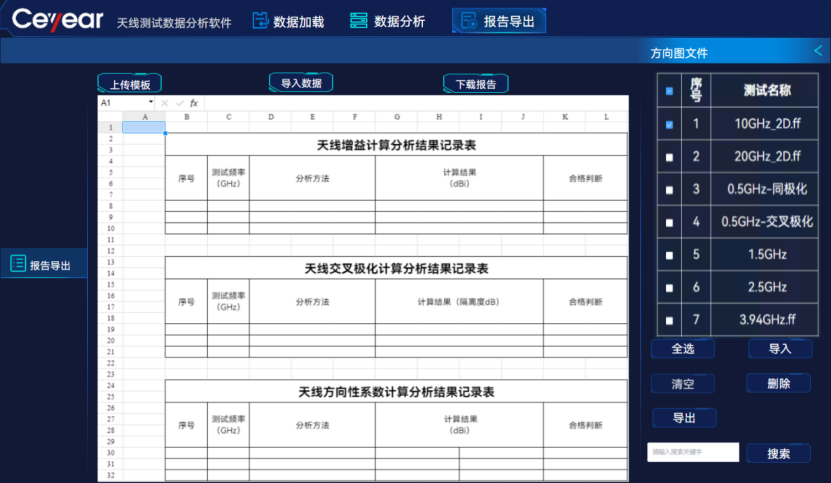
Task: Click the 1.5GHz file name
Action: pyautogui.click(x=767, y=254)
